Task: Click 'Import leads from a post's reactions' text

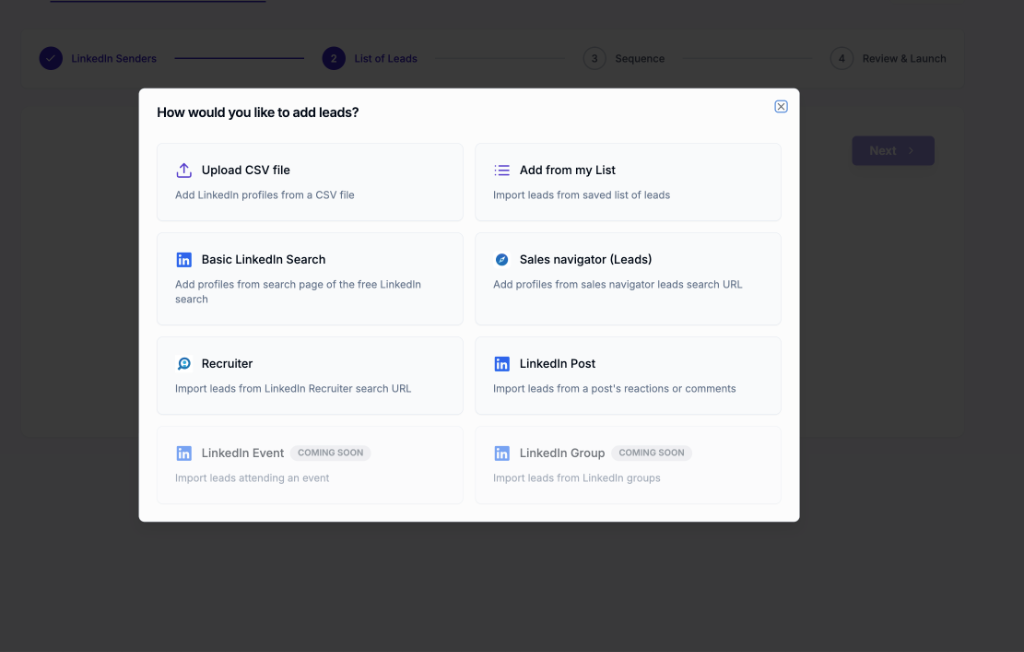Action: coord(614,388)
